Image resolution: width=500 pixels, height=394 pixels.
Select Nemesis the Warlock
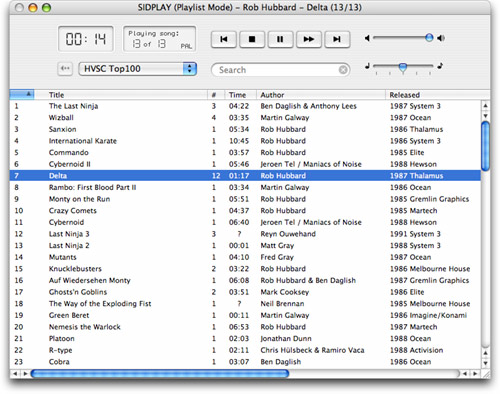245,327
